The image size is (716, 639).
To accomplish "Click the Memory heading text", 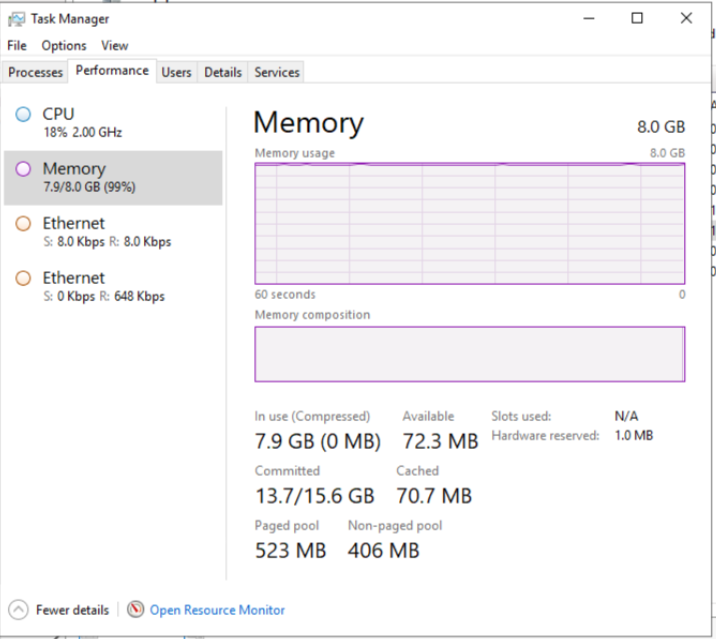I will [309, 123].
